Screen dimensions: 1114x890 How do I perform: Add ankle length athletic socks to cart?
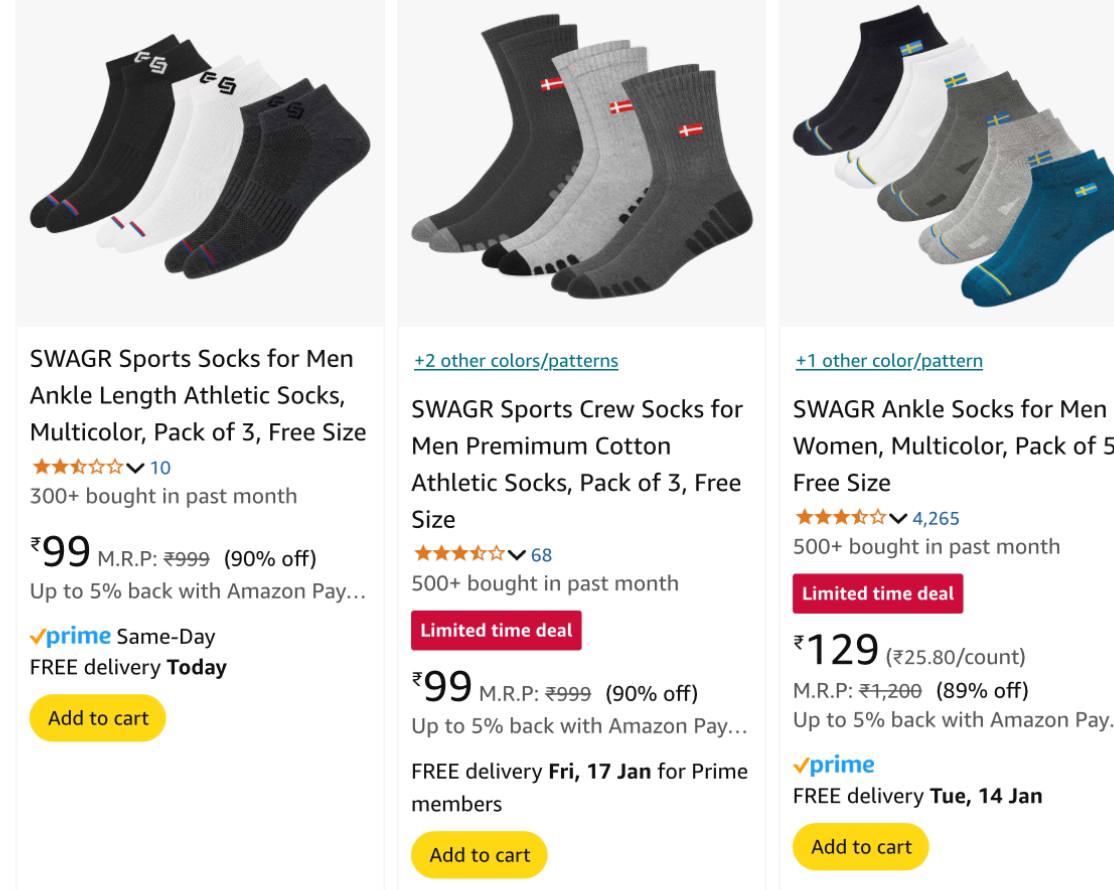coord(97,718)
